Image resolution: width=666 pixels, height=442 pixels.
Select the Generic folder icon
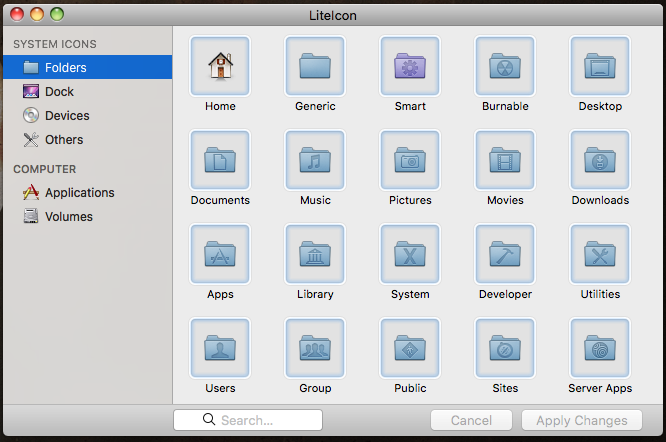pyautogui.click(x=315, y=66)
